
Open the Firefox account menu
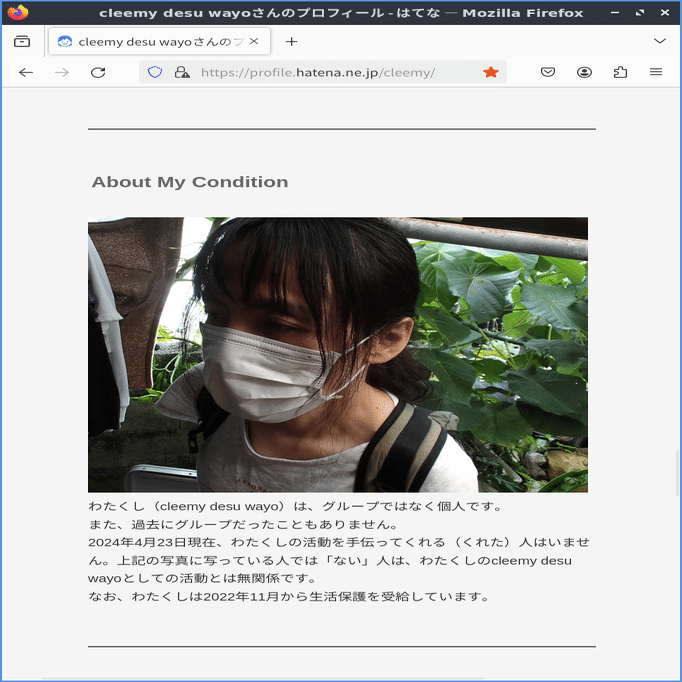584,72
